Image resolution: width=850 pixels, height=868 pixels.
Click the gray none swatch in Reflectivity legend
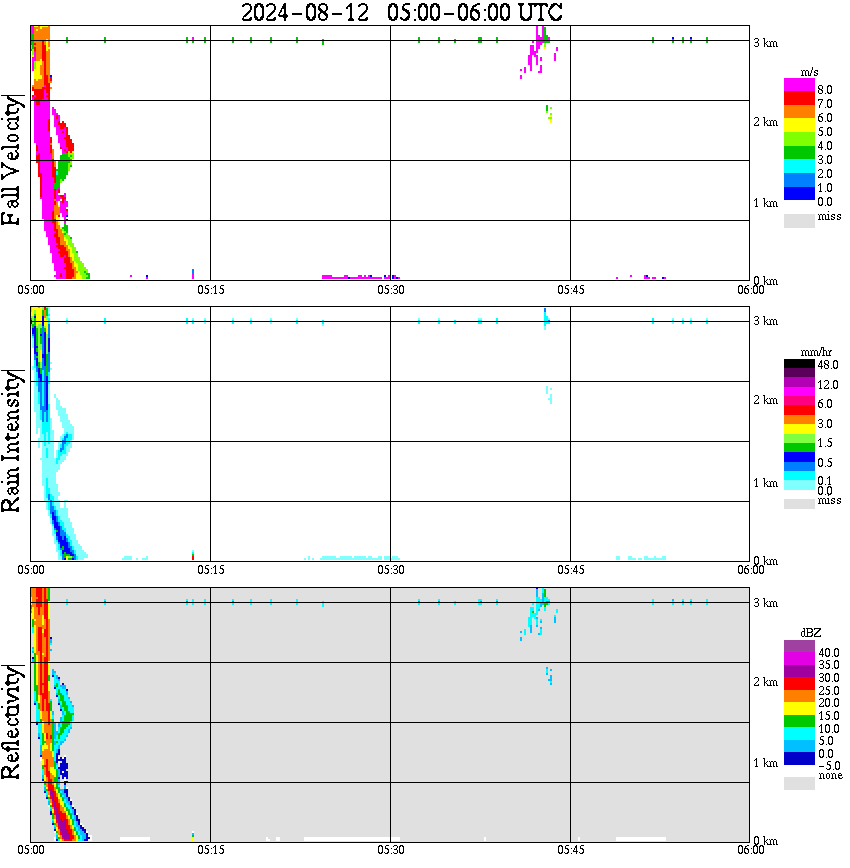click(799, 783)
